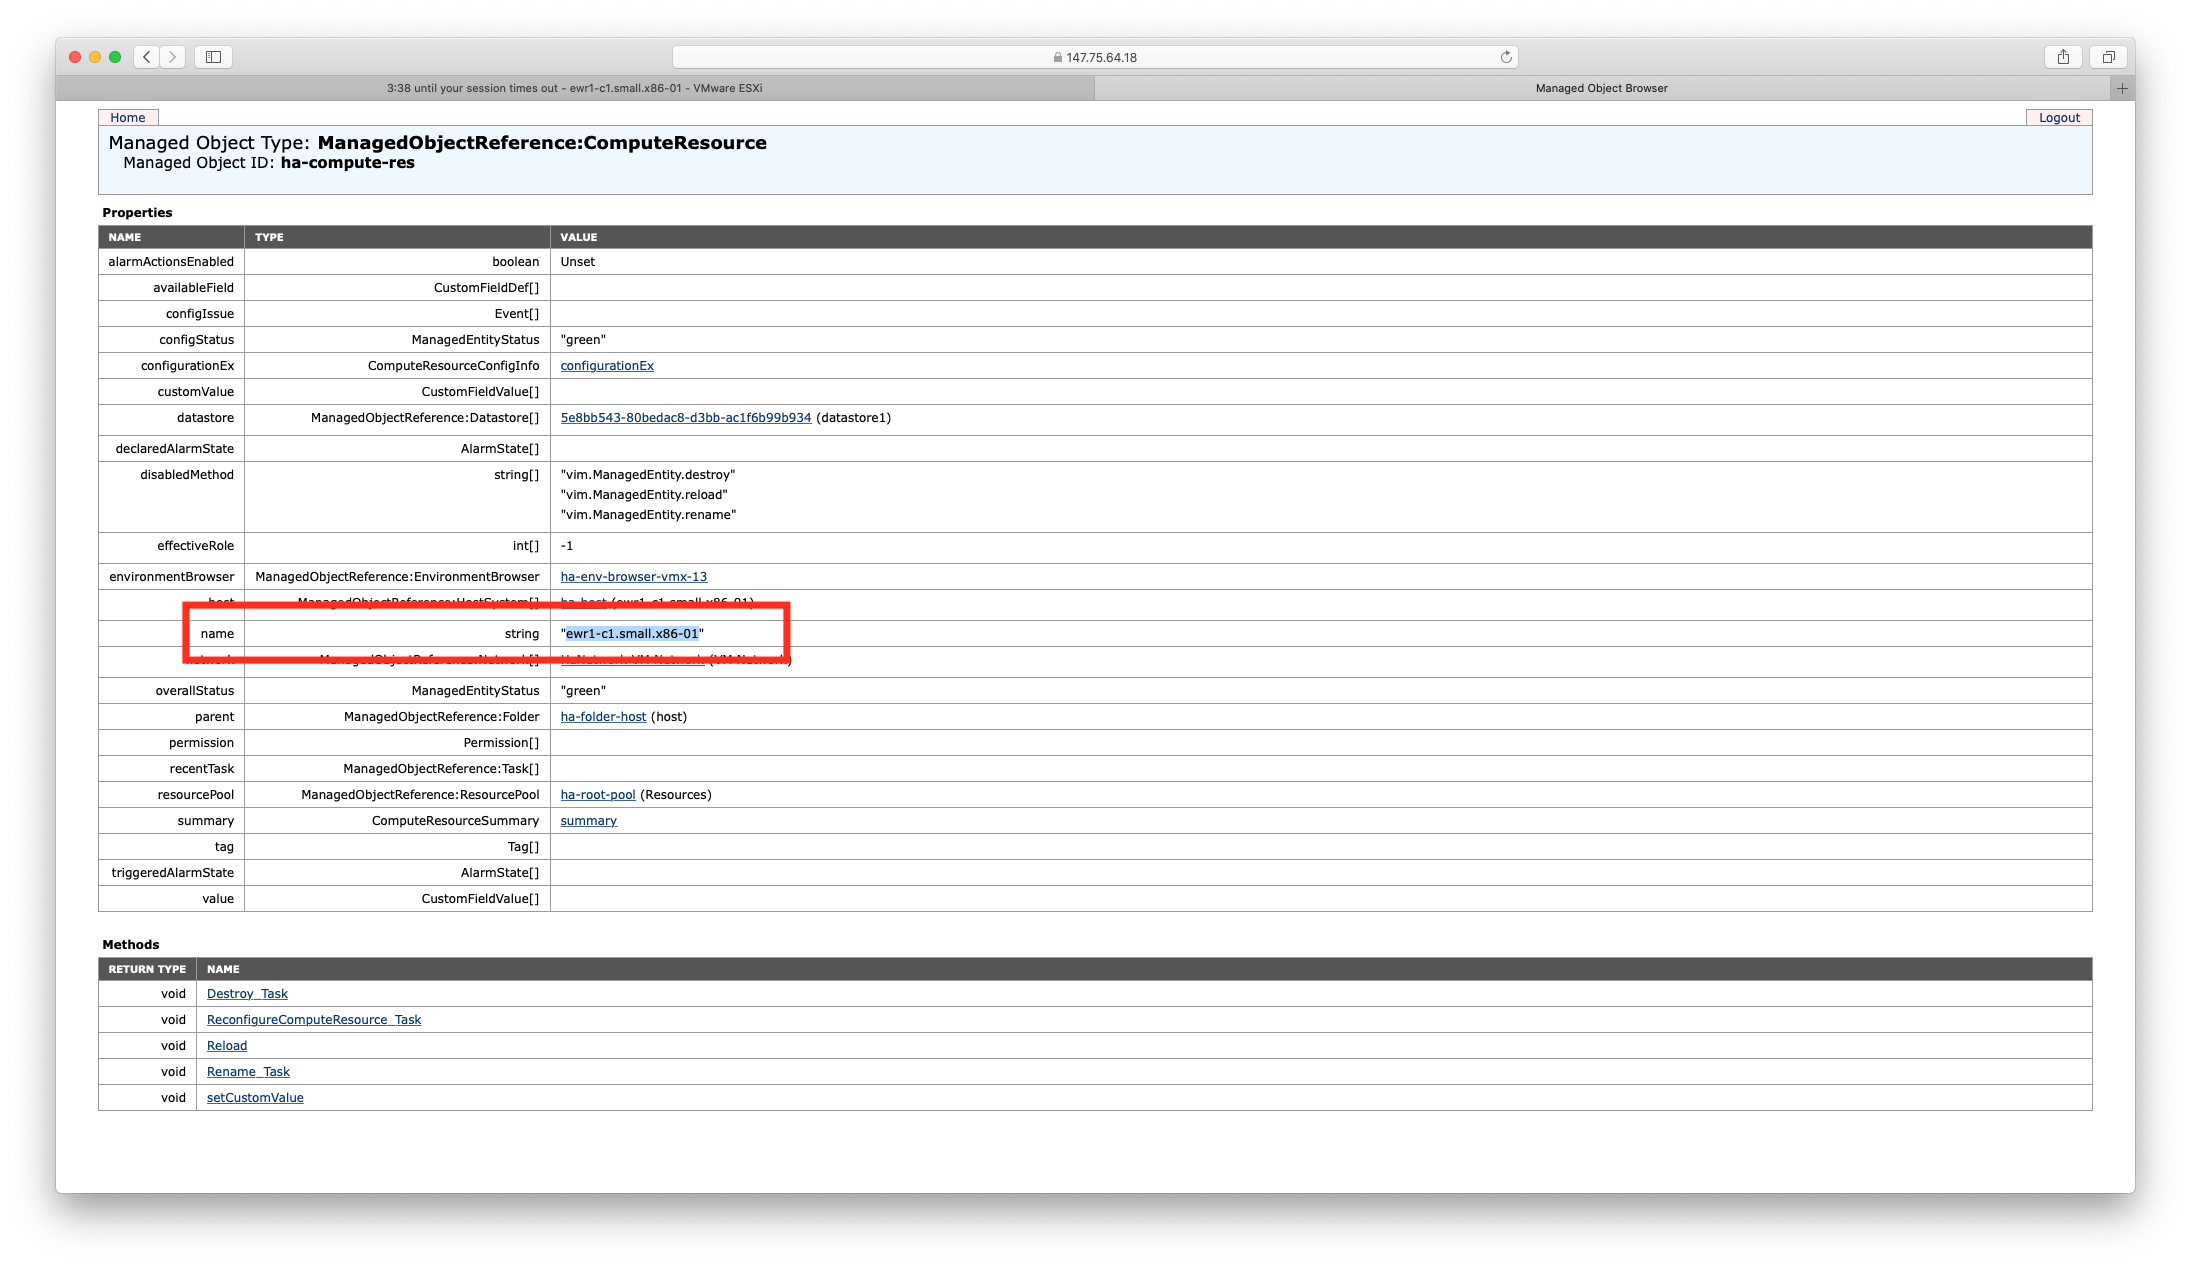Go back using Safari back arrow
2191x1267 pixels.
pos(147,57)
